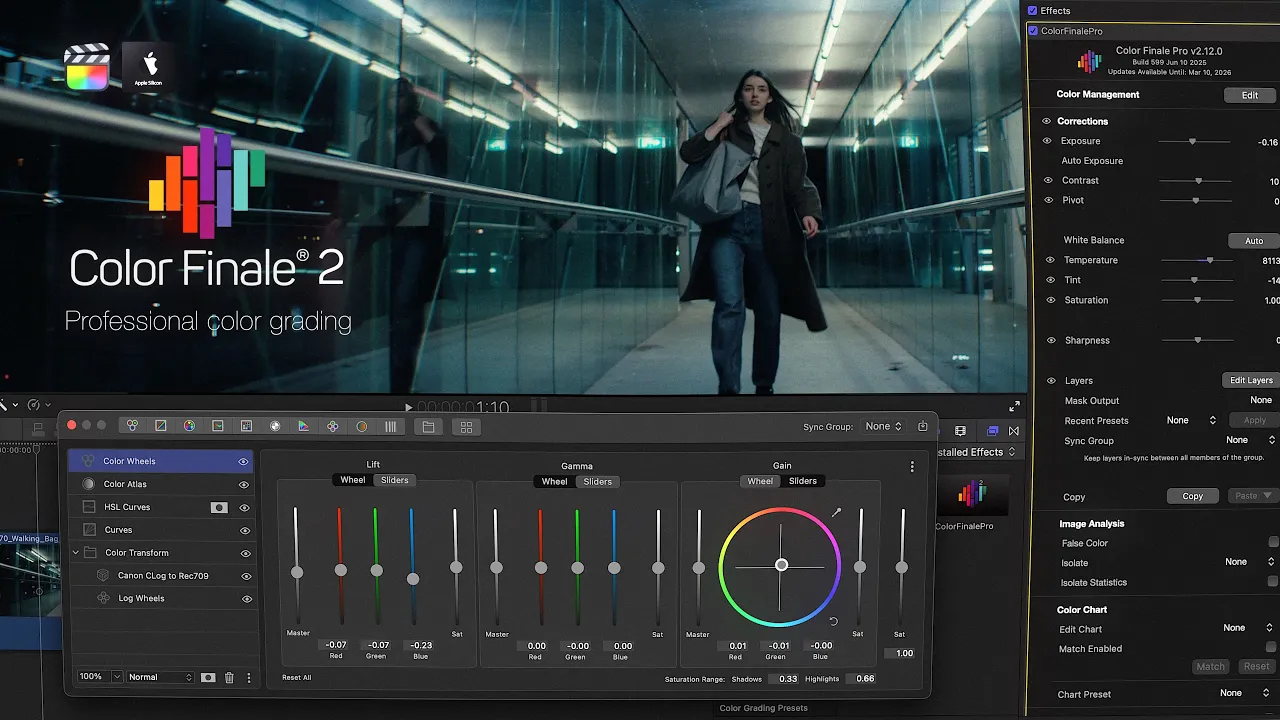
Task: Switch Gain to Sliders view
Action: (803, 481)
